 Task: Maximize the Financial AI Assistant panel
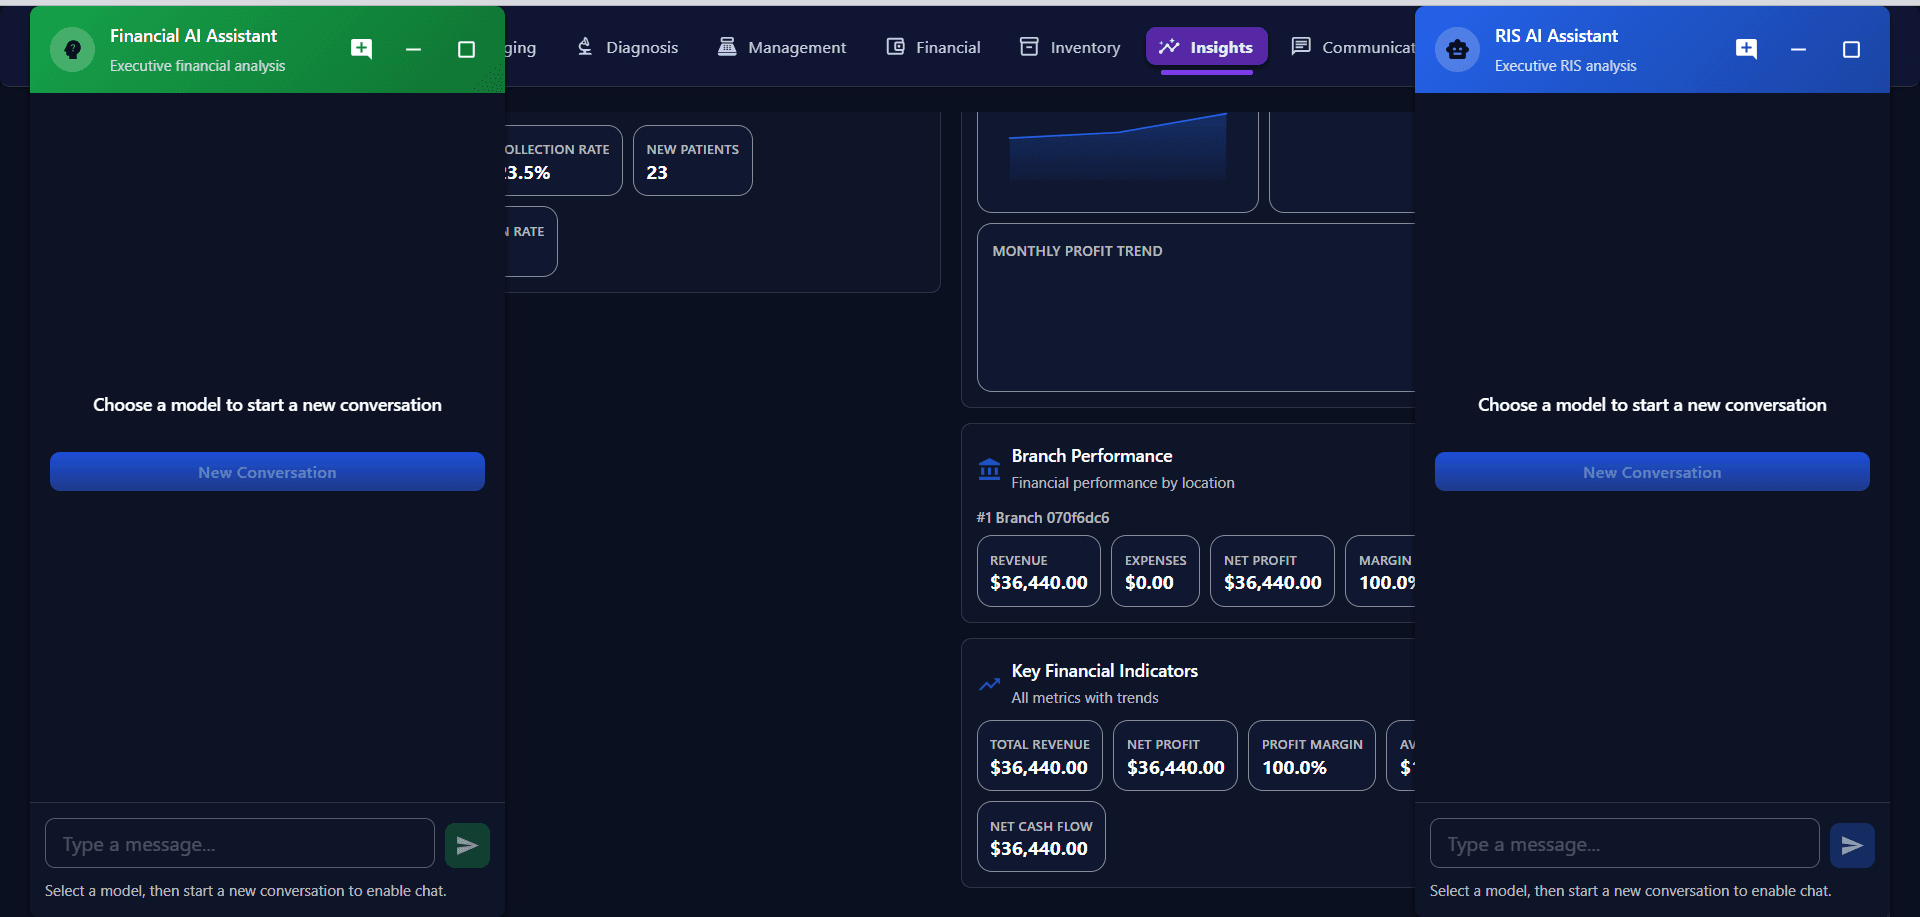tap(466, 49)
